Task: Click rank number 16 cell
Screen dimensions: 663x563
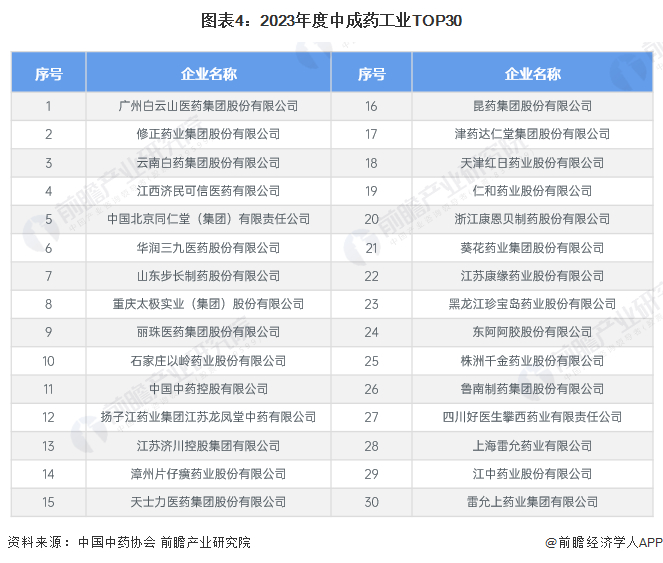Action: tap(371, 106)
